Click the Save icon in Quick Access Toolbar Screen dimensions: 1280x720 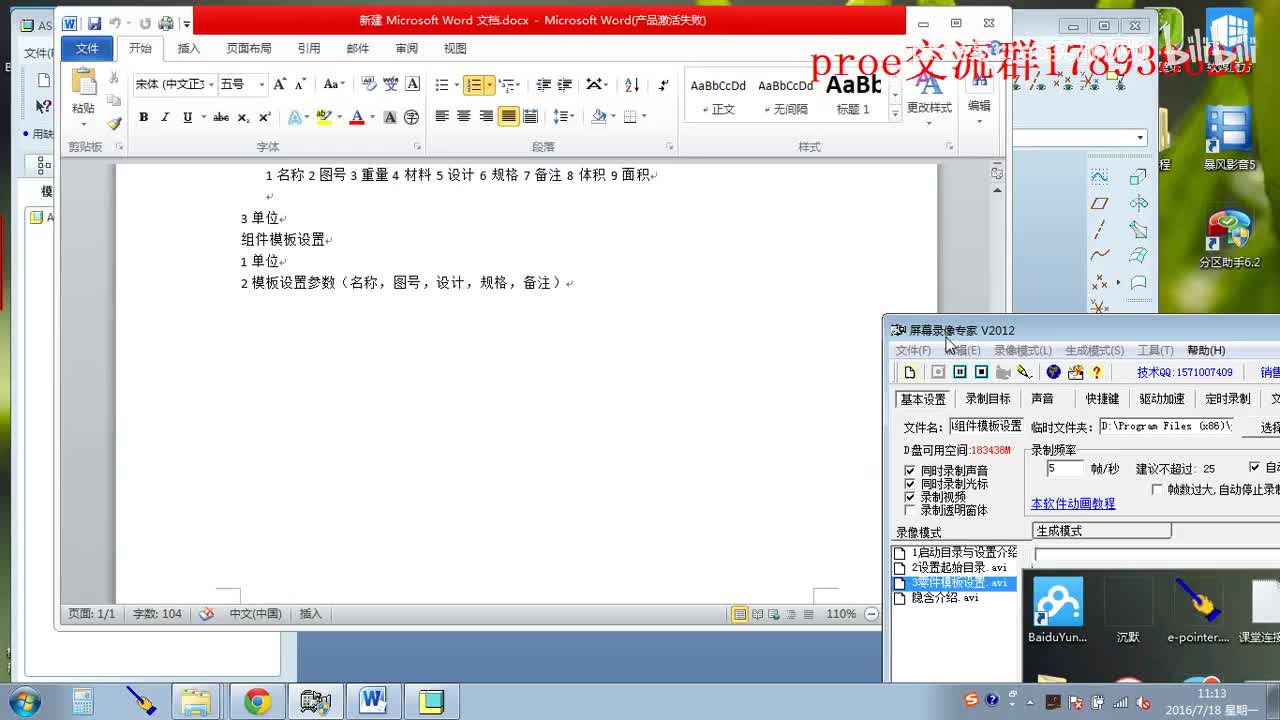point(94,23)
